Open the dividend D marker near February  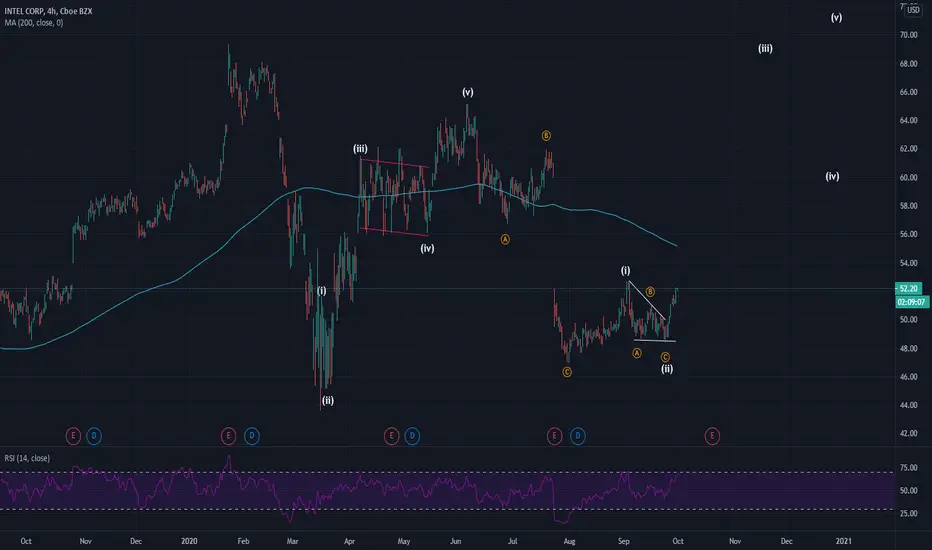point(251,436)
